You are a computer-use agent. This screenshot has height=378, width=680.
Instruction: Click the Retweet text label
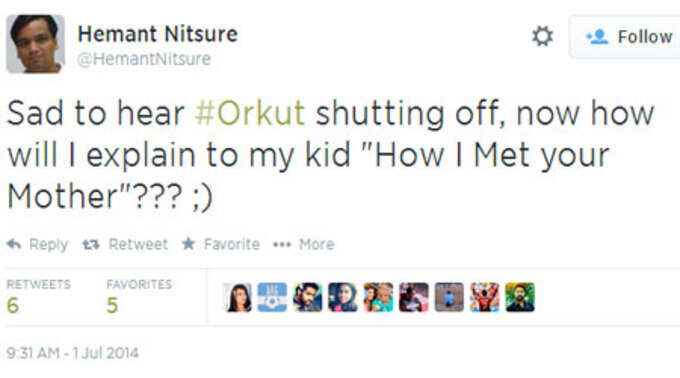tap(138, 244)
